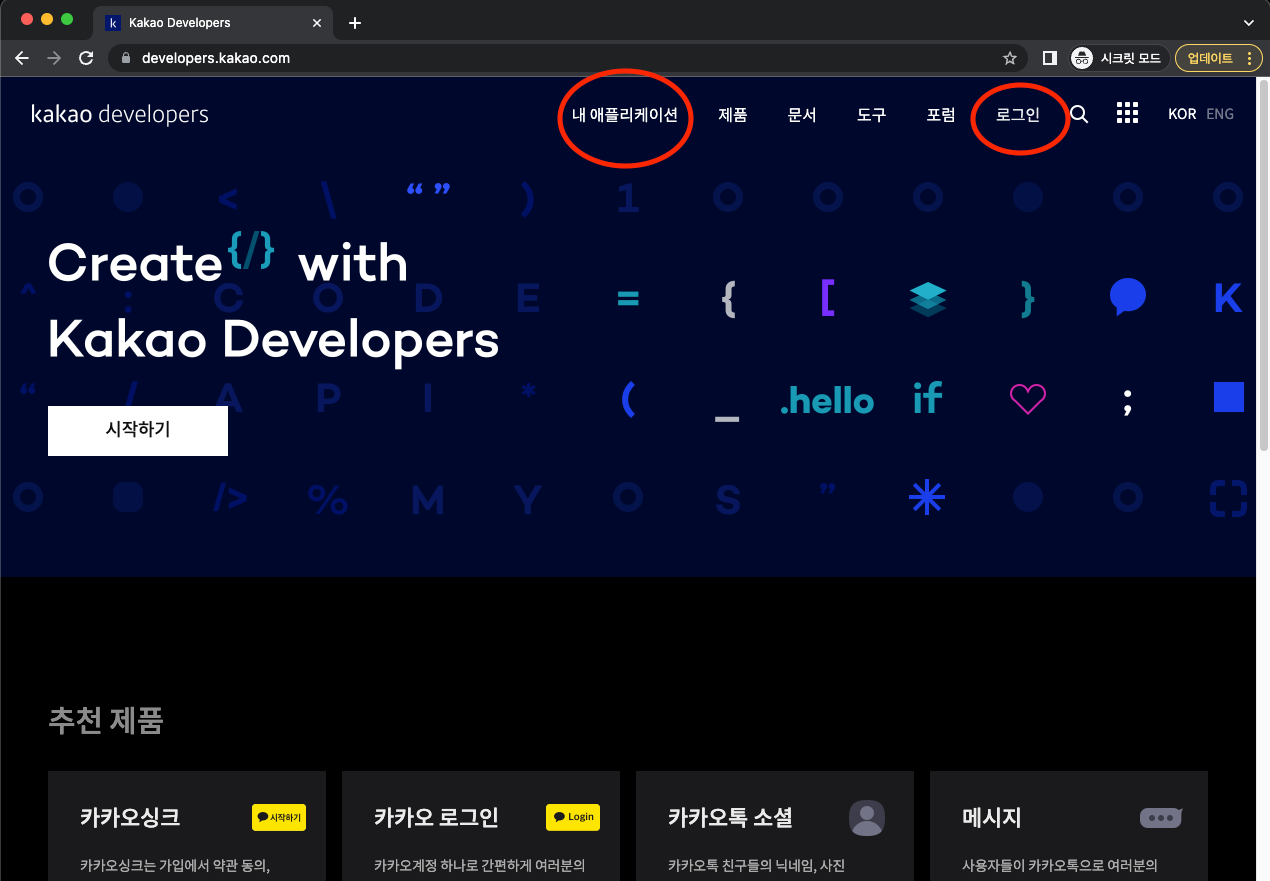Viewport: 1270px width, 881px height.
Task: Bookmark this page with the star icon
Action: pyautogui.click(x=1010, y=58)
